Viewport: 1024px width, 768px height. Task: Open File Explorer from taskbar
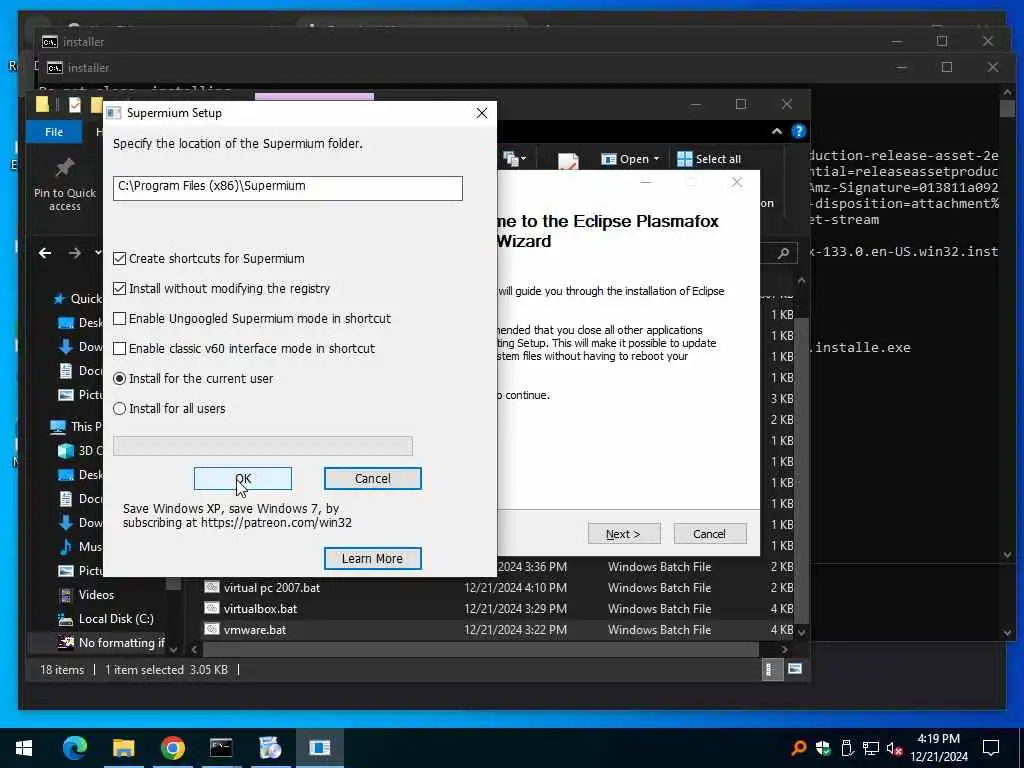[x=123, y=748]
